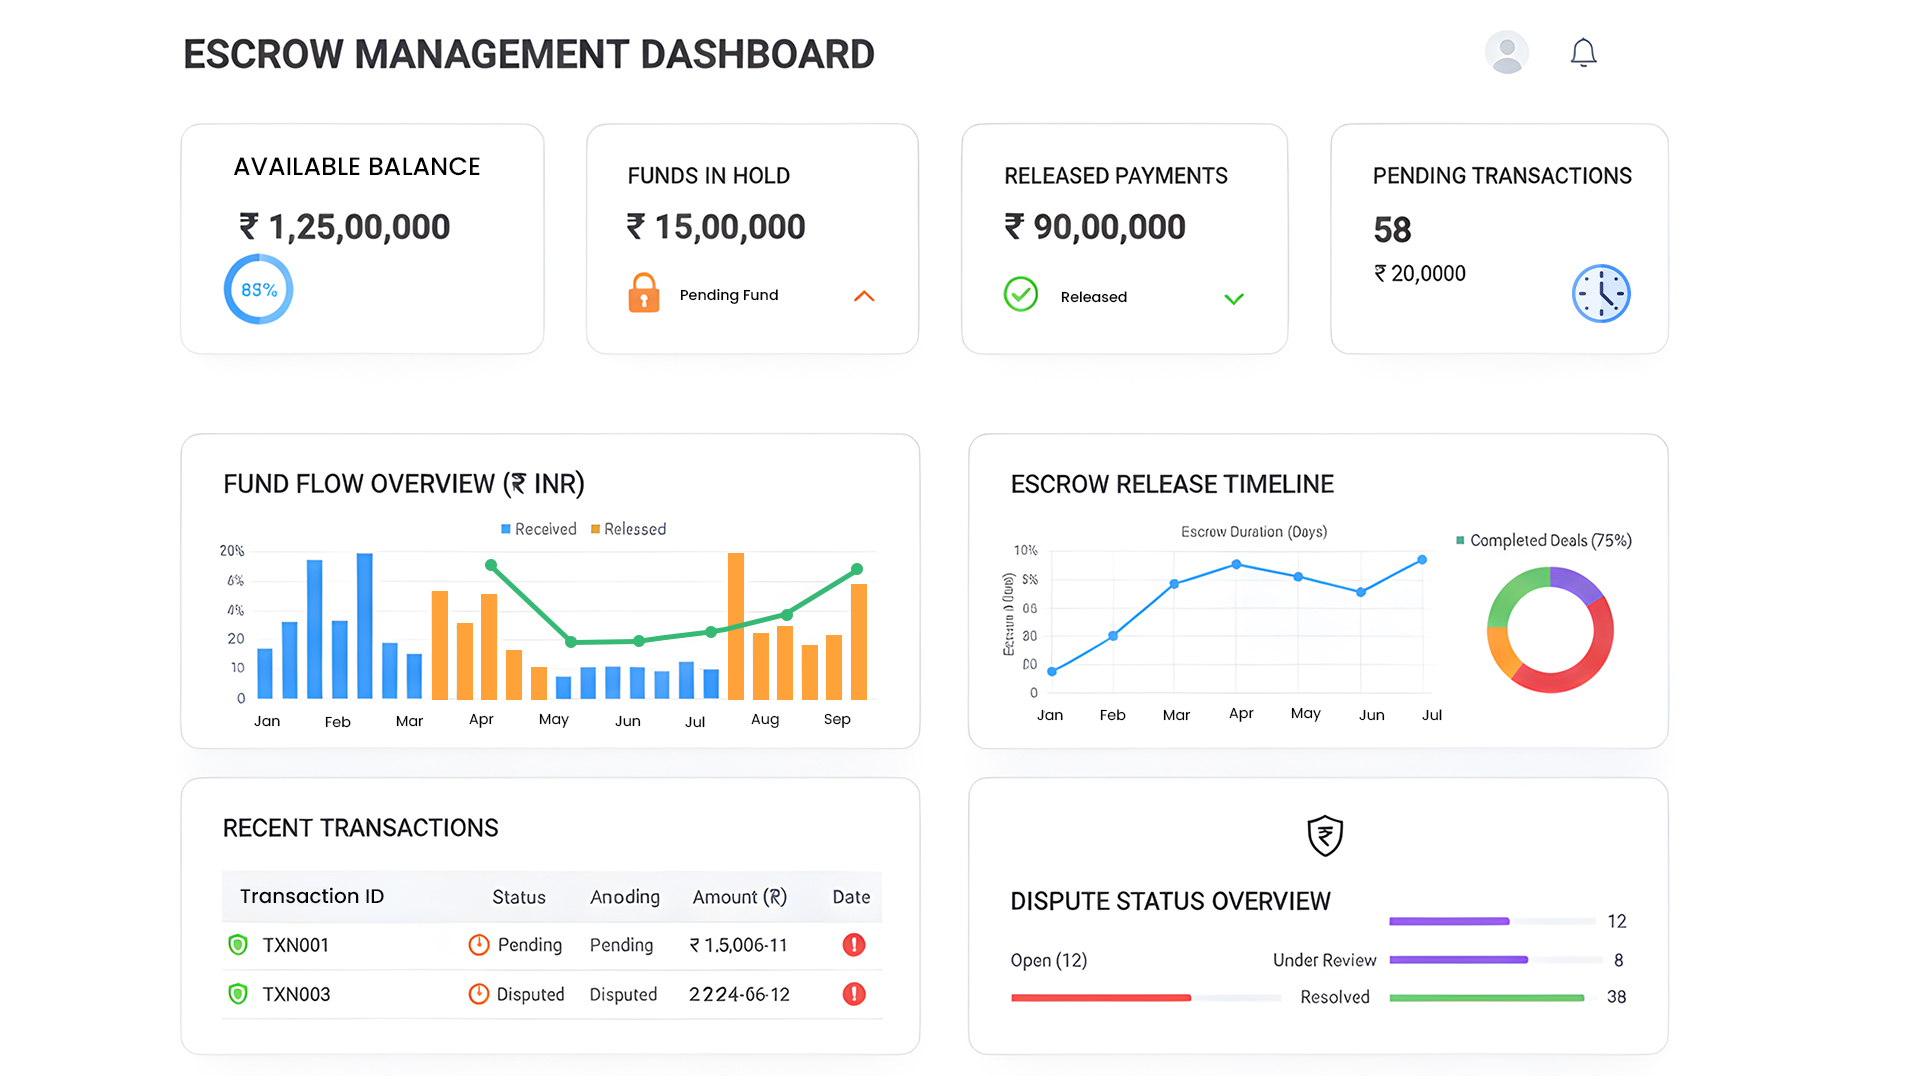Click the green Released checkmark icon

1020,294
